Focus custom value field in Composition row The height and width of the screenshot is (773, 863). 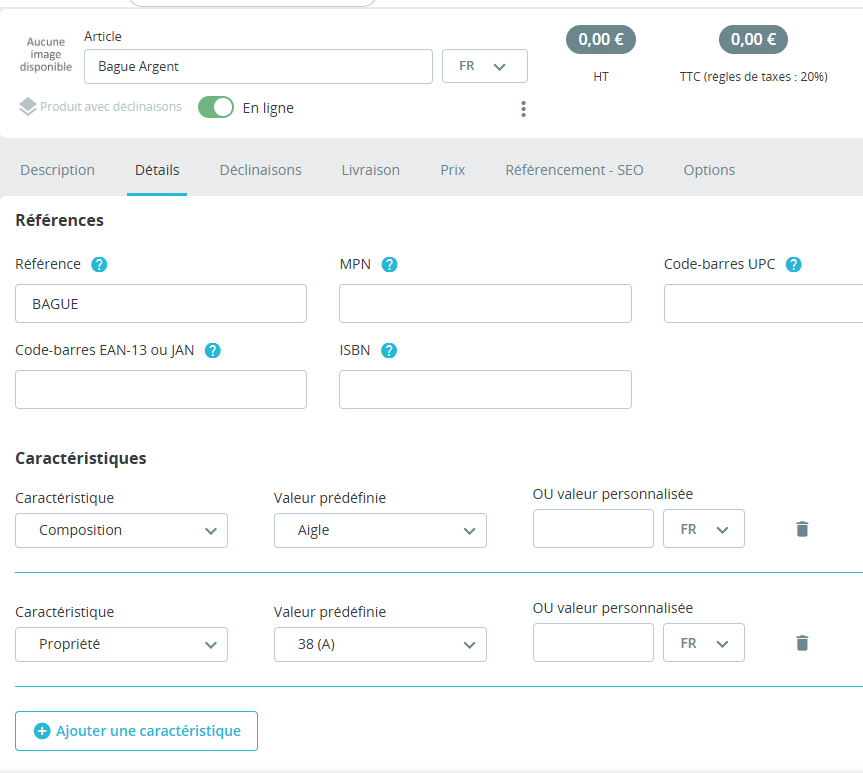point(593,529)
